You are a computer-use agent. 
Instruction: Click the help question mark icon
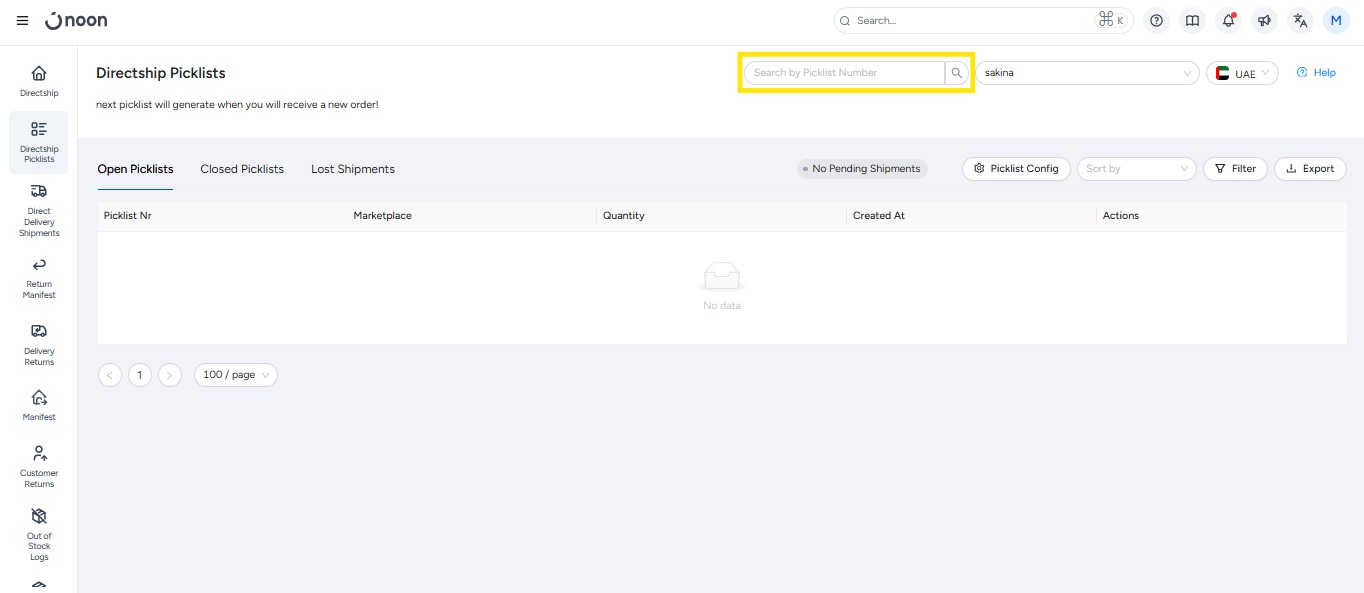coord(1157,21)
